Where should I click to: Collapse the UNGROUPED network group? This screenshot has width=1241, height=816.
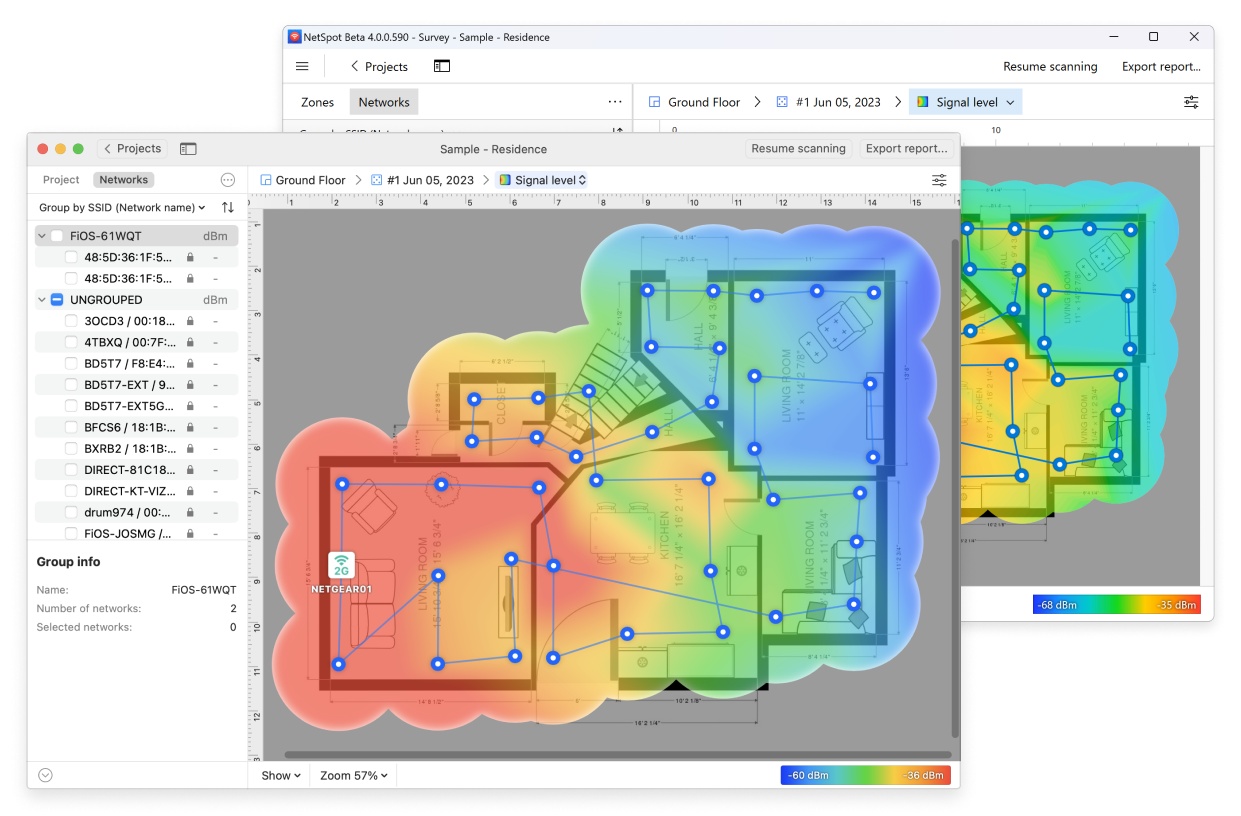[41, 299]
